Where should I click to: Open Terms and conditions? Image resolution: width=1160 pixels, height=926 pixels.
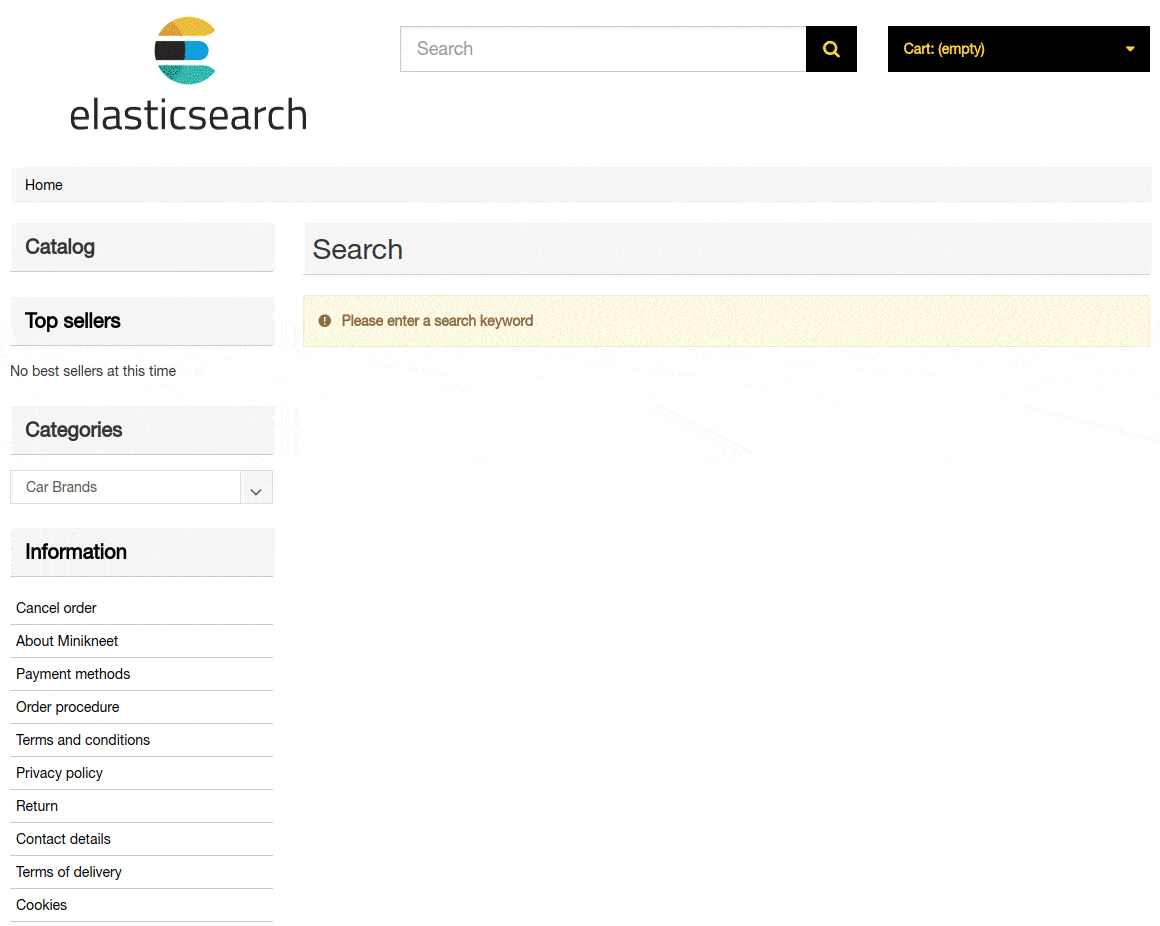point(83,740)
